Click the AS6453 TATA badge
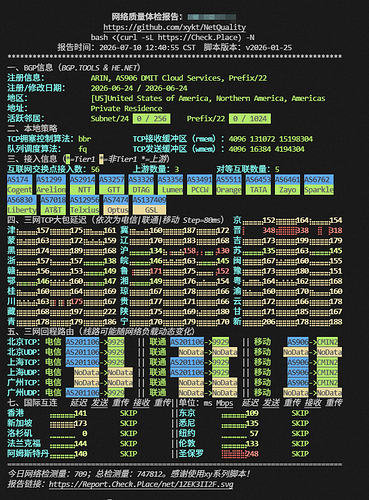The width and height of the screenshot is (369, 500). tap(258, 184)
